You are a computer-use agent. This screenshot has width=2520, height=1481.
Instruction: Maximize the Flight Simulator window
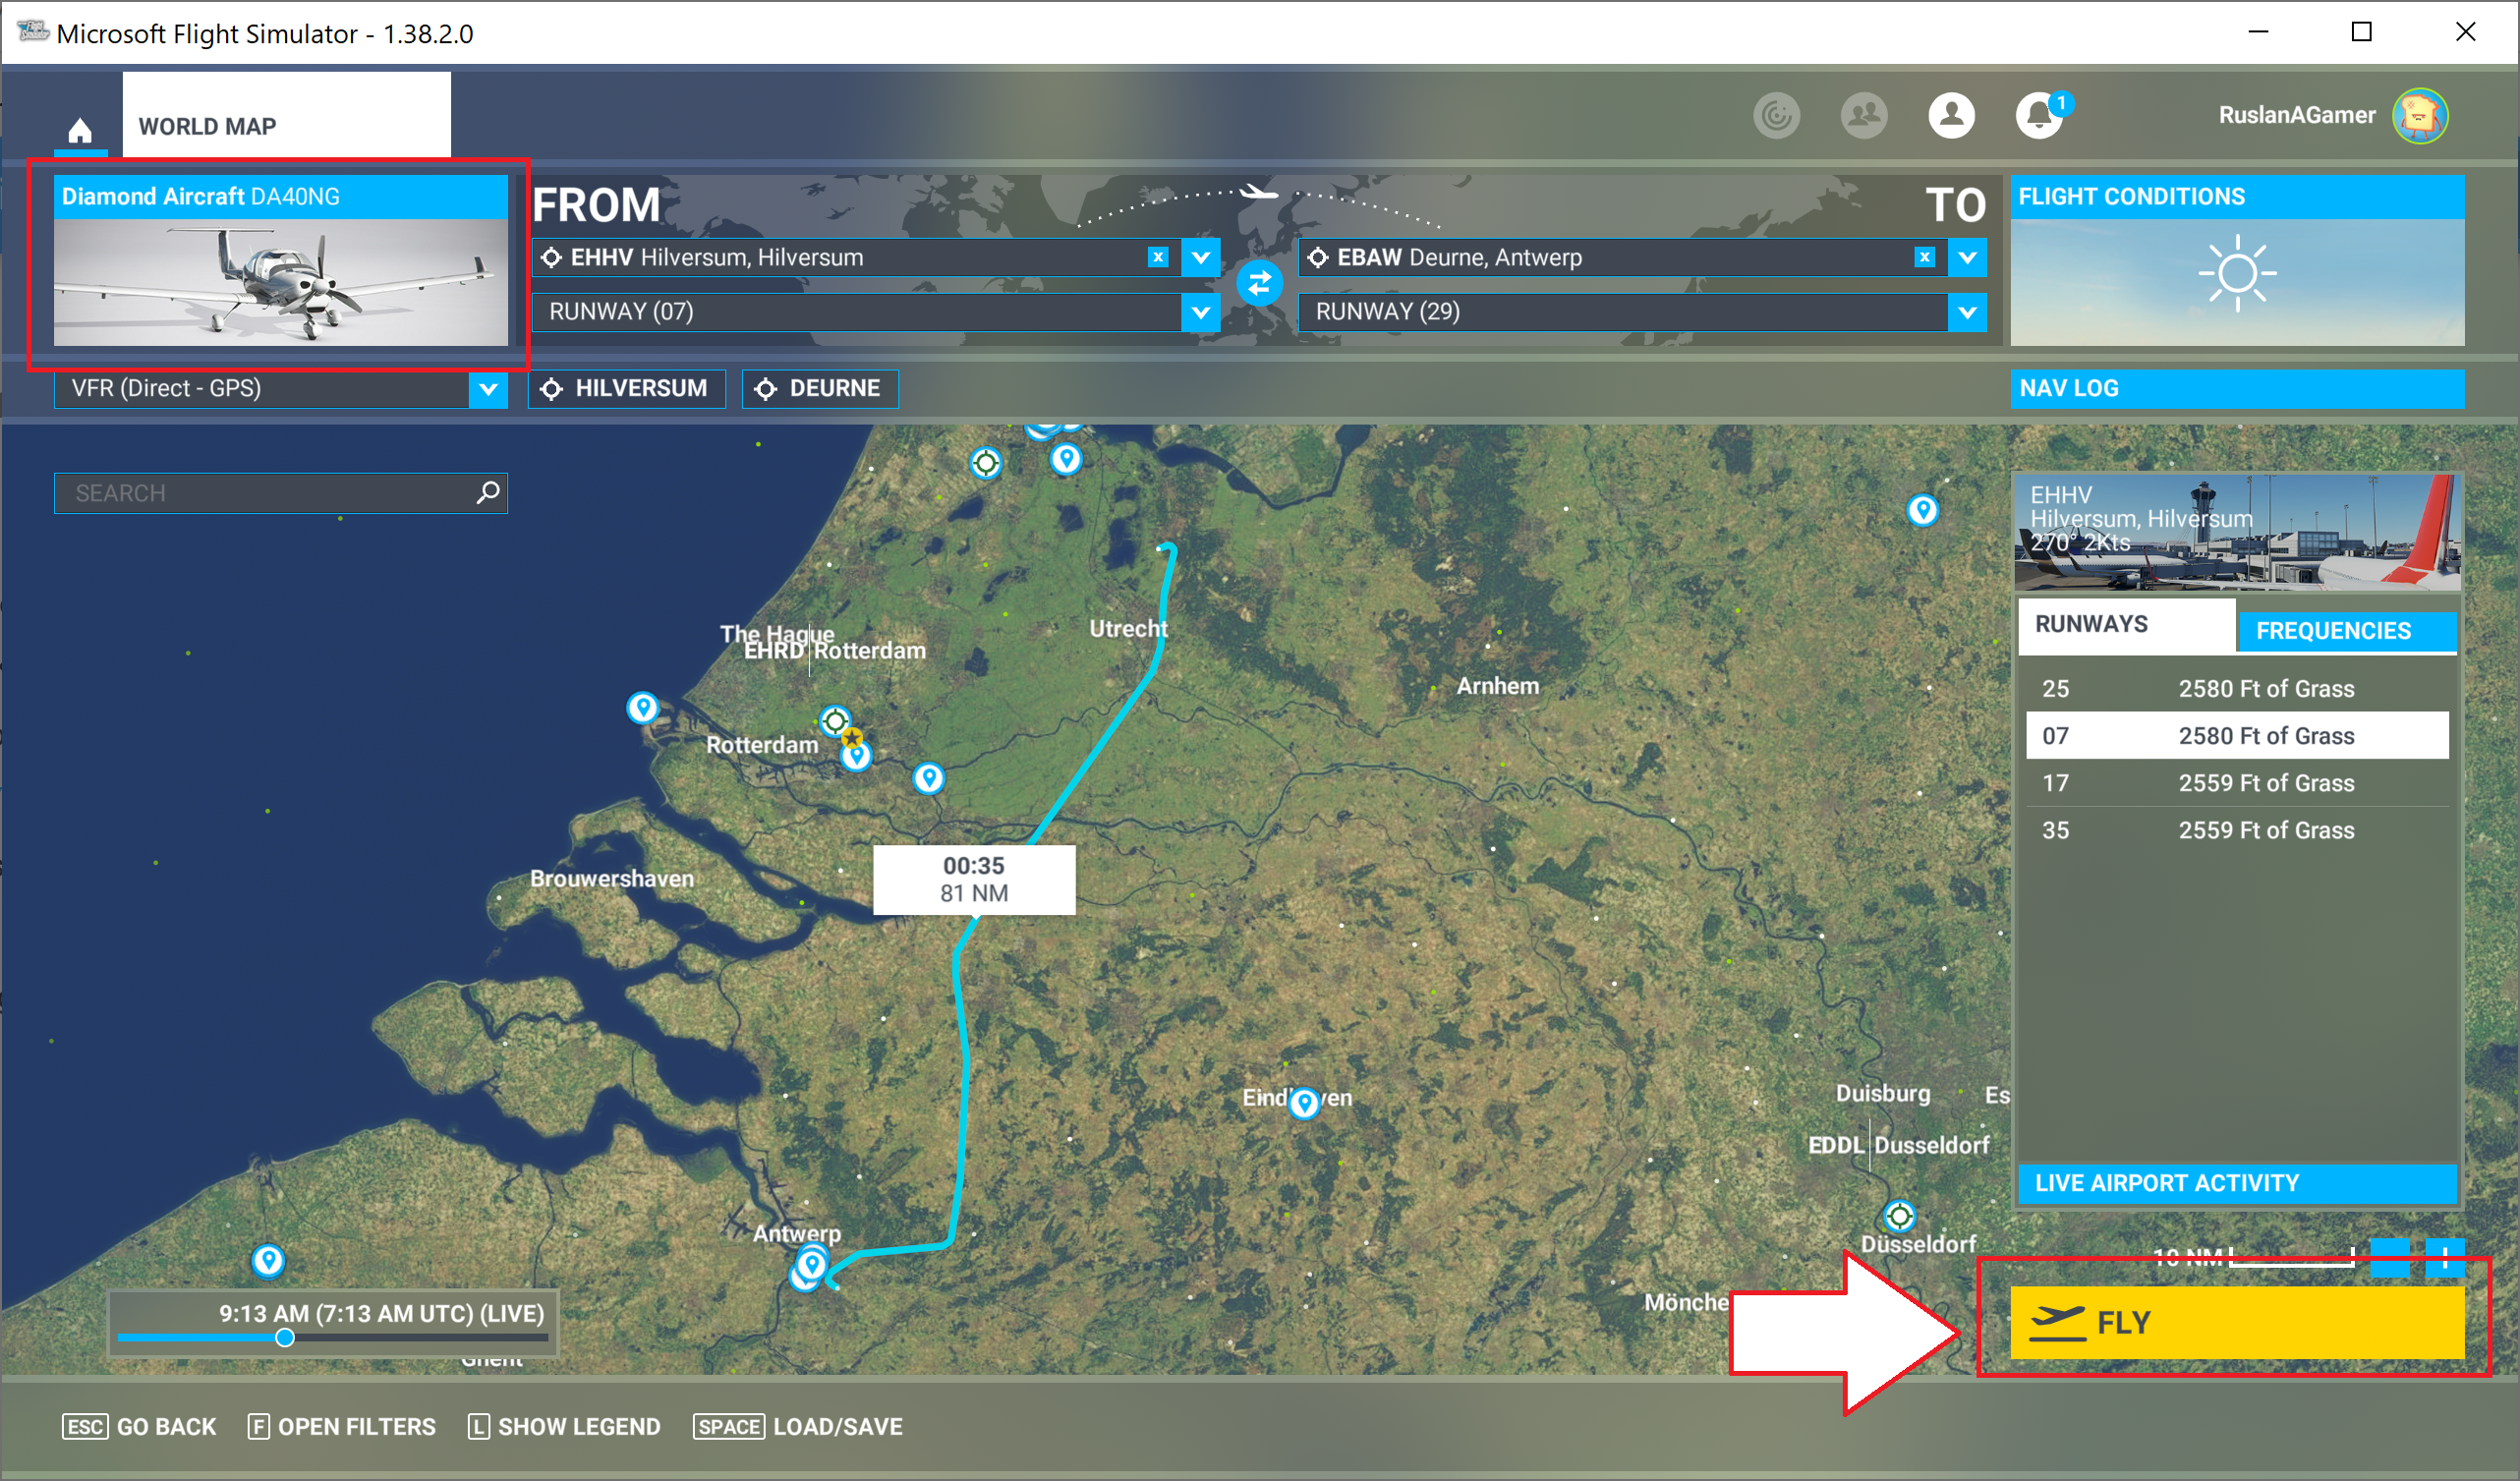click(x=2361, y=32)
